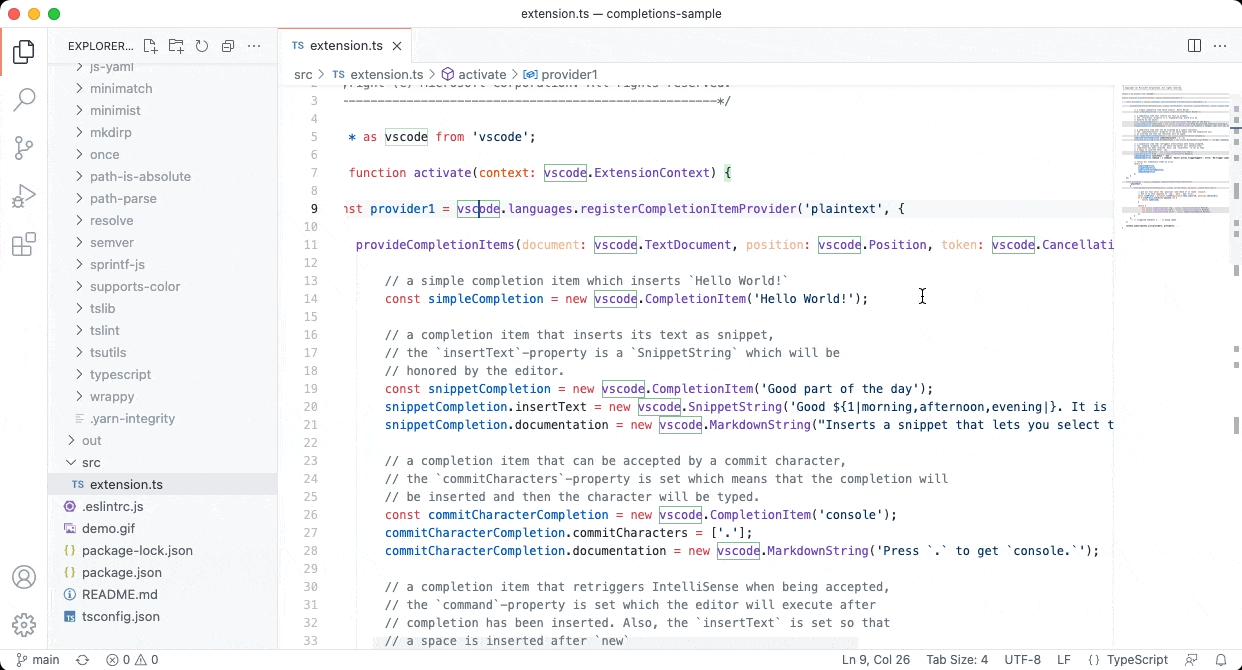The height and width of the screenshot is (670, 1242).
Task: Split the editor using the layout icon
Action: [1193, 45]
